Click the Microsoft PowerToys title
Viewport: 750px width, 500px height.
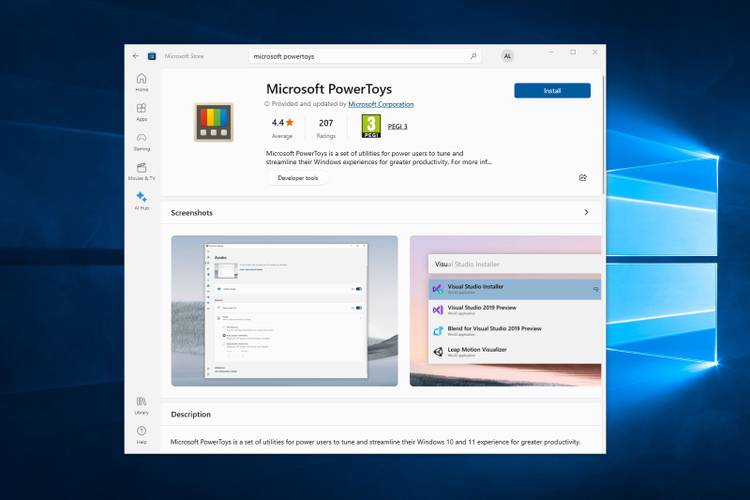tap(329, 89)
